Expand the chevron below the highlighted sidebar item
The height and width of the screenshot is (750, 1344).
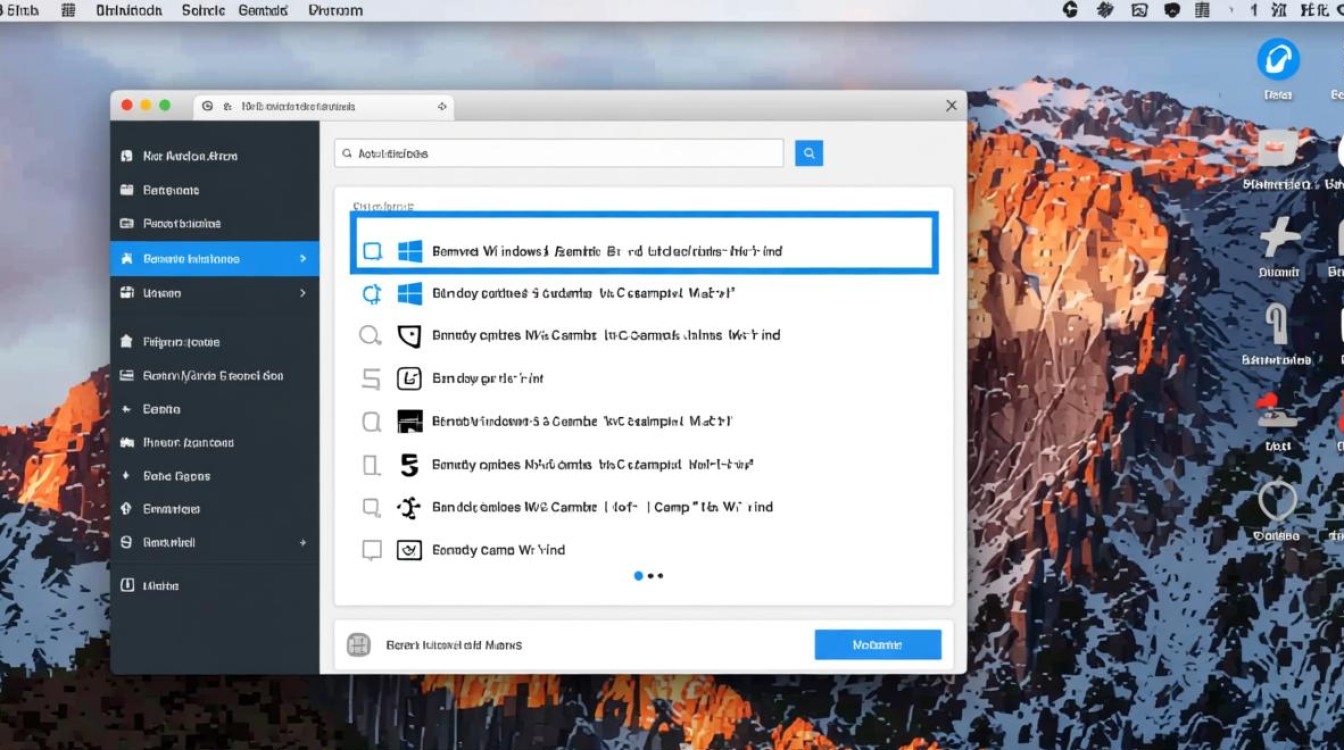tap(303, 293)
